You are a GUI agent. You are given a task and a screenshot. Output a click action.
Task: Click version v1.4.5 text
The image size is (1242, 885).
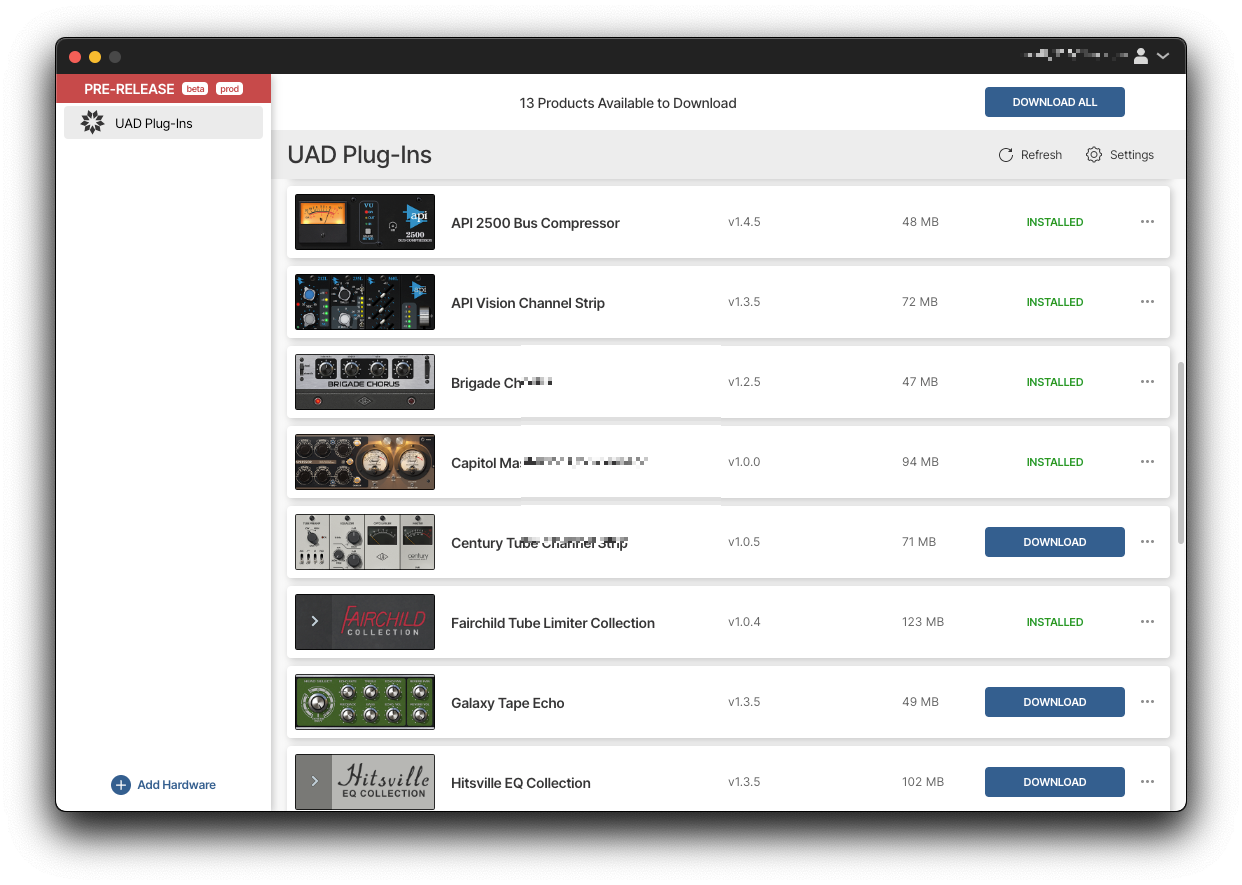[x=744, y=222]
